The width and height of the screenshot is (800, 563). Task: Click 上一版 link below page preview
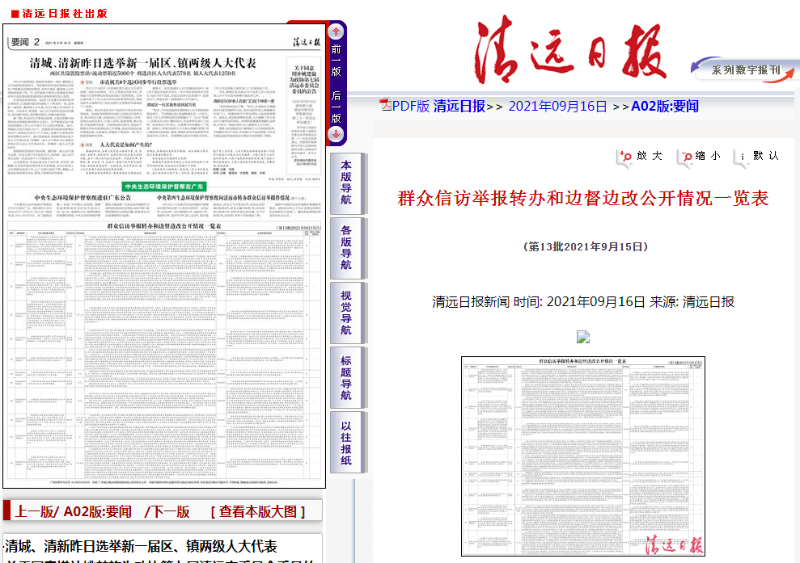(x=34, y=511)
